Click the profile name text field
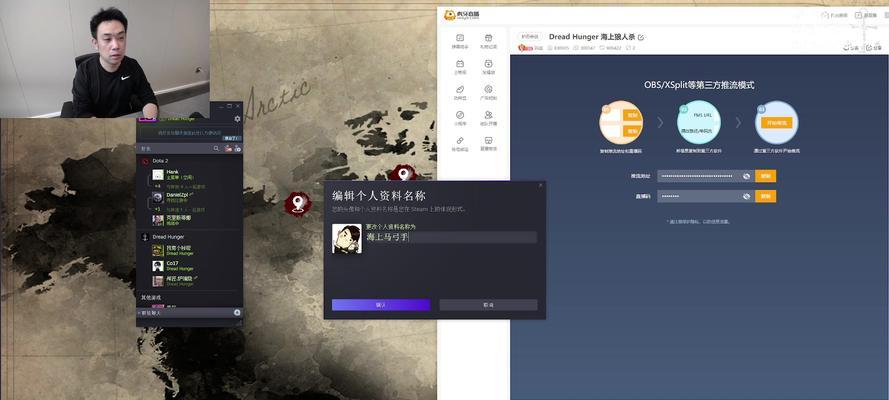889x400 pixels. tap(451, 237)
